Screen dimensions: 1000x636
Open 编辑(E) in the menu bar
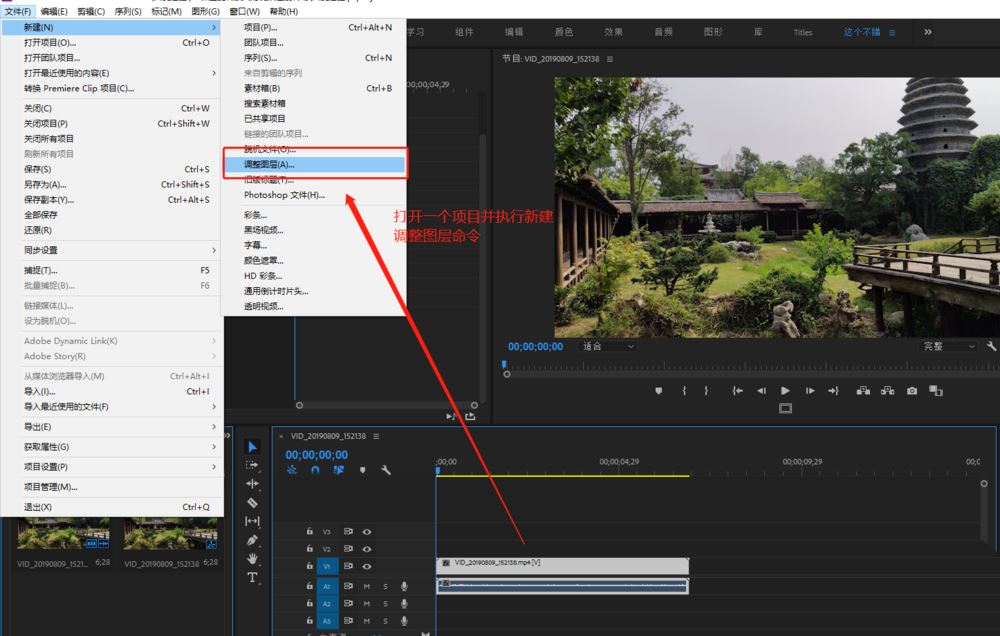pos(54,11)
